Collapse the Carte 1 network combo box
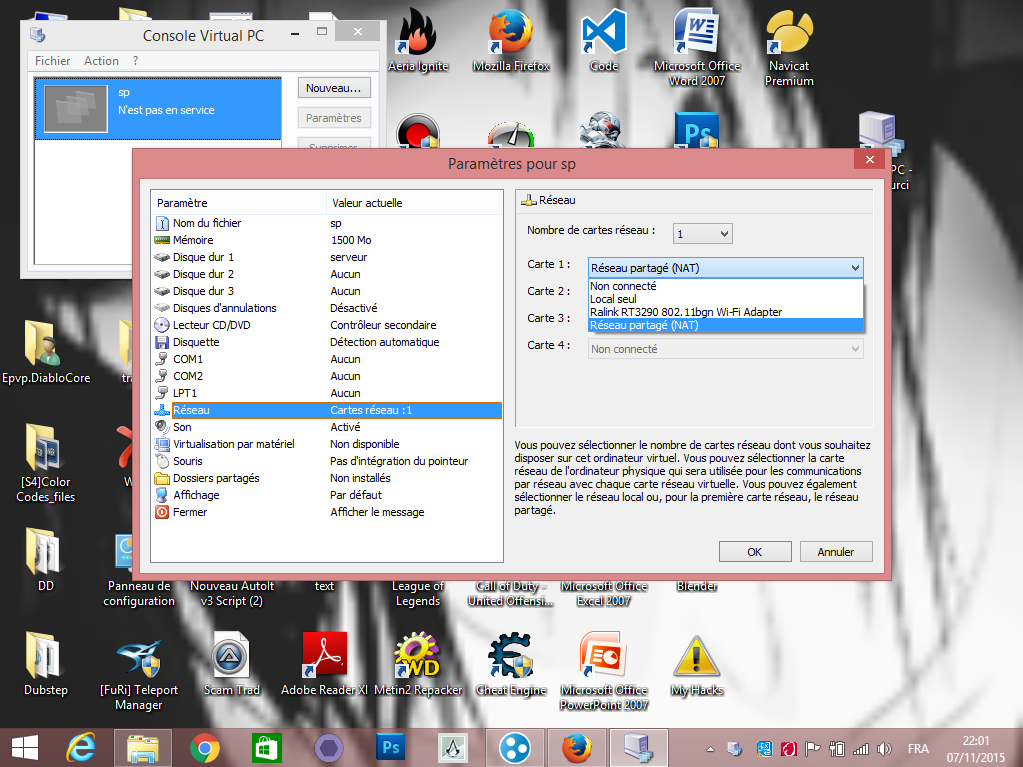Screen dimensions: 1023x767 tap(725, 268)
